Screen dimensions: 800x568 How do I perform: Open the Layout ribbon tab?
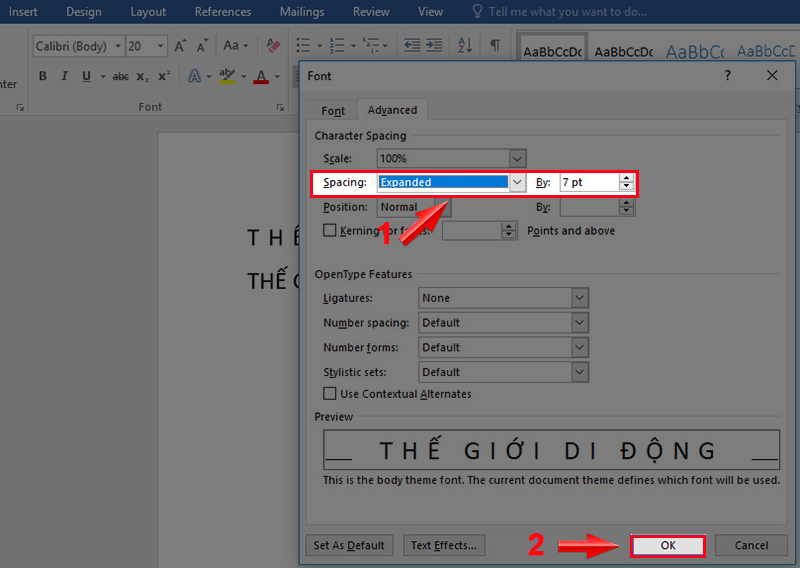tap(148, 12)
